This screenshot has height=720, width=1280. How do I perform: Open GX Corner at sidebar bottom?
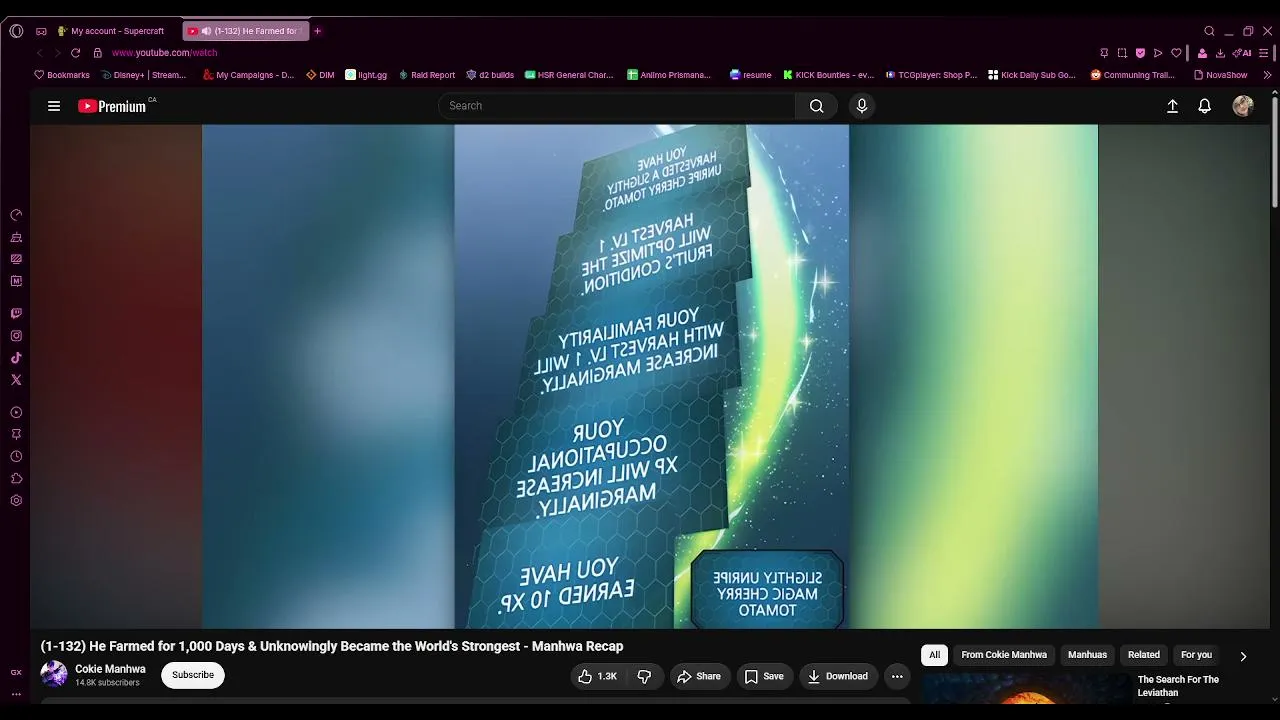pyautogui.click(x=16, y=673)
